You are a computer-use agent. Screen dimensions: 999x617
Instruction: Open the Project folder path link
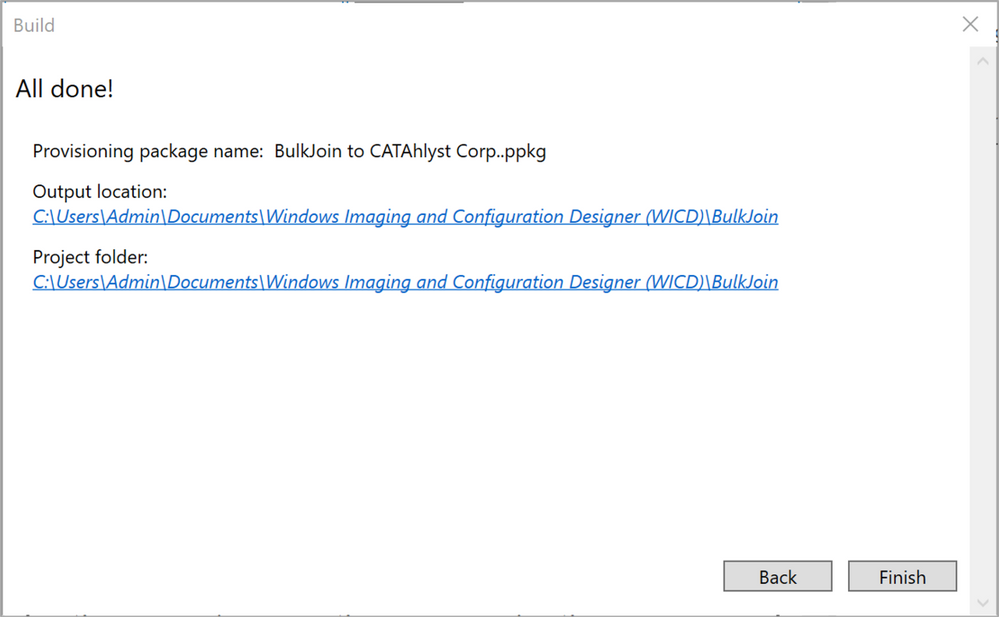tap(405, 282)
